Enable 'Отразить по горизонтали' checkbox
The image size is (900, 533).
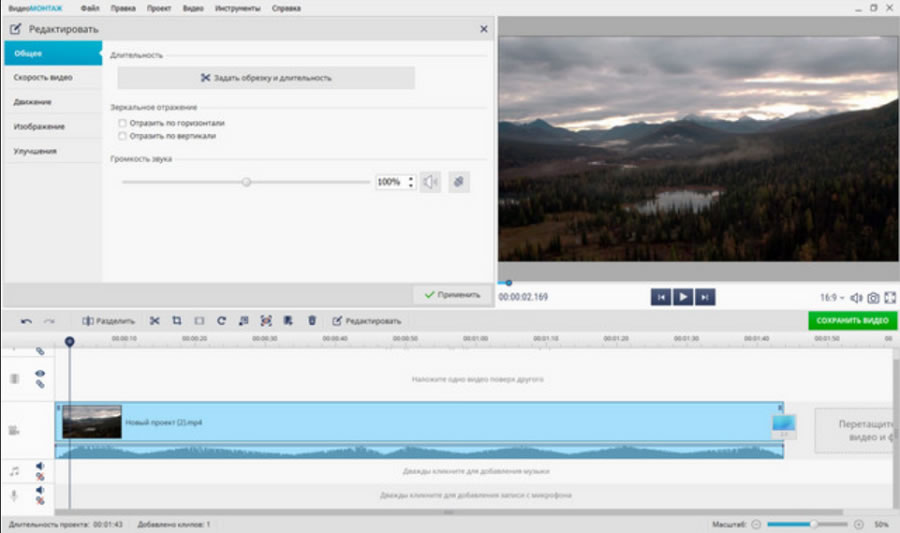[123, 123]
